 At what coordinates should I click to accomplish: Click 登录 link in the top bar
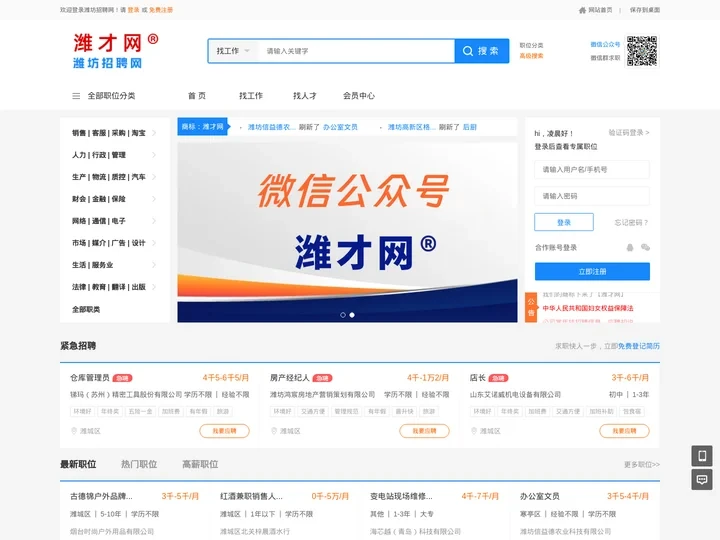[133, 10]
